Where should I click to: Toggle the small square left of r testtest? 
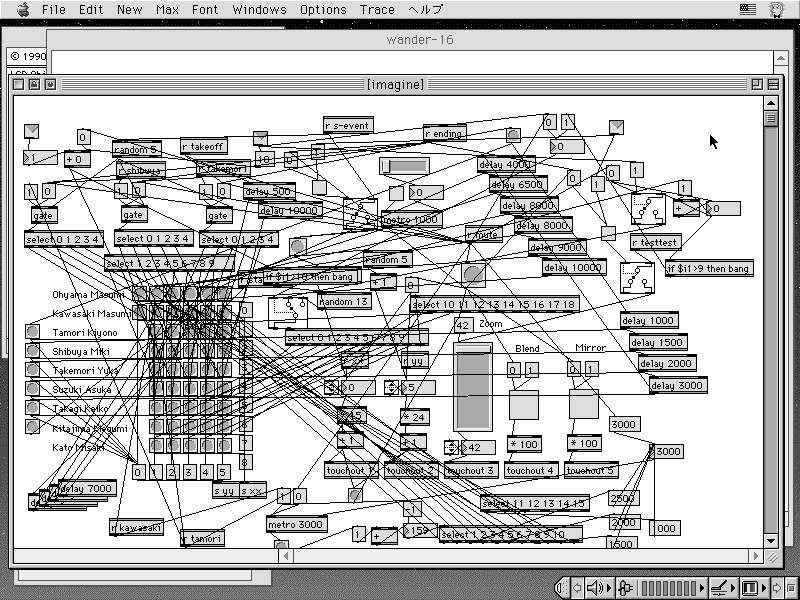608,233
